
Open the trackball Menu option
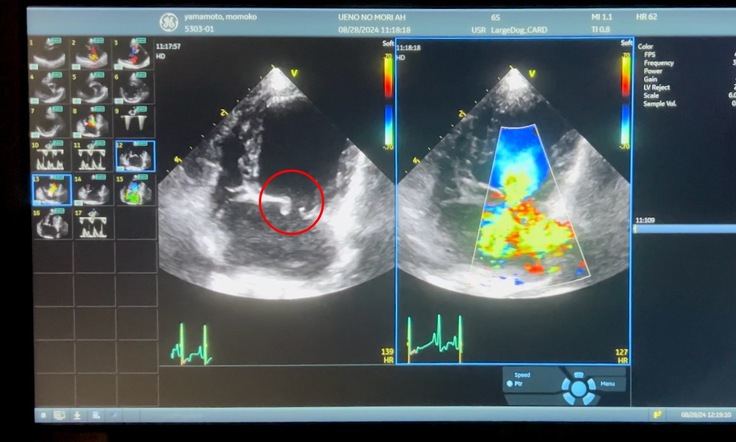tap(606, 382)
